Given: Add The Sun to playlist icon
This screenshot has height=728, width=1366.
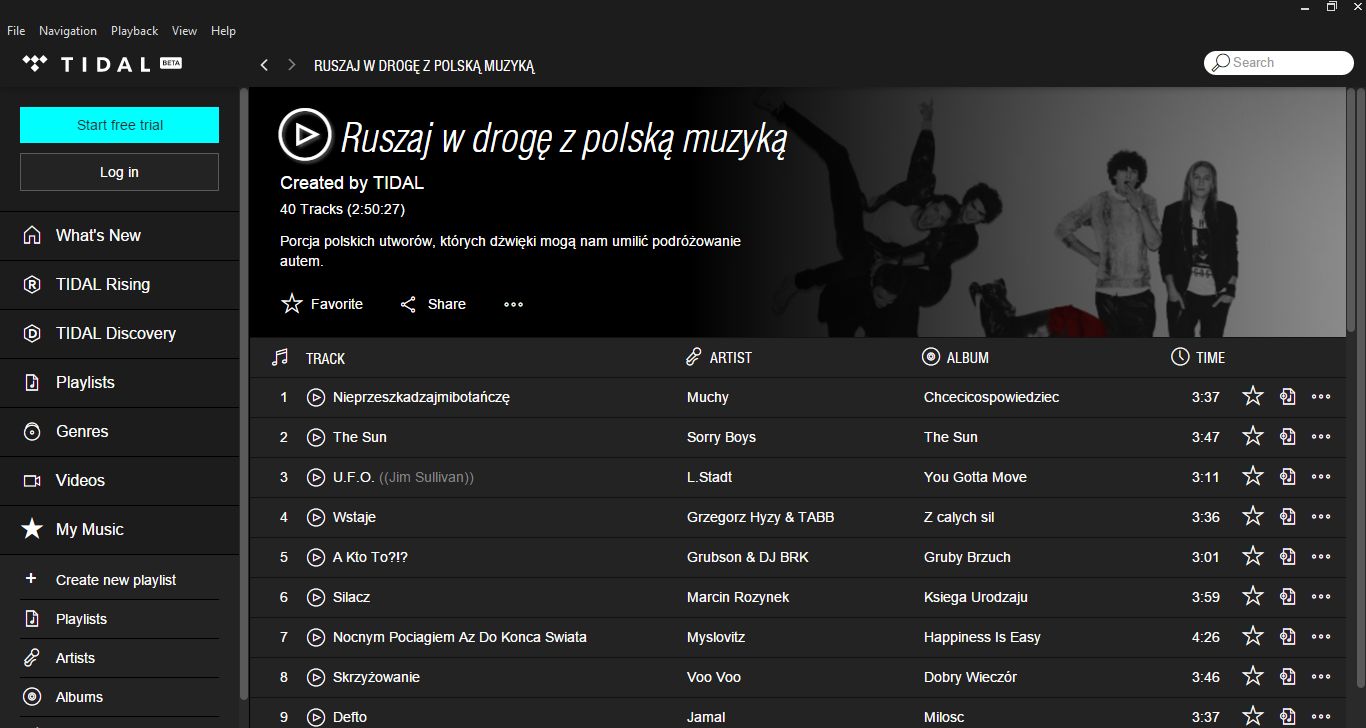Looking at the screenshot, I should (x=1288, y=437).
